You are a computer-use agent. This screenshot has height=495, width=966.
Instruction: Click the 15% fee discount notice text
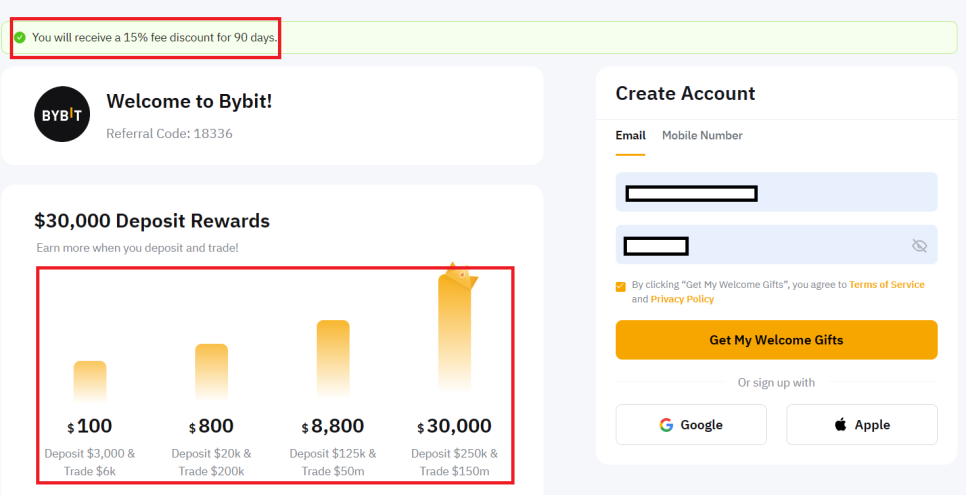coord(155,38)
